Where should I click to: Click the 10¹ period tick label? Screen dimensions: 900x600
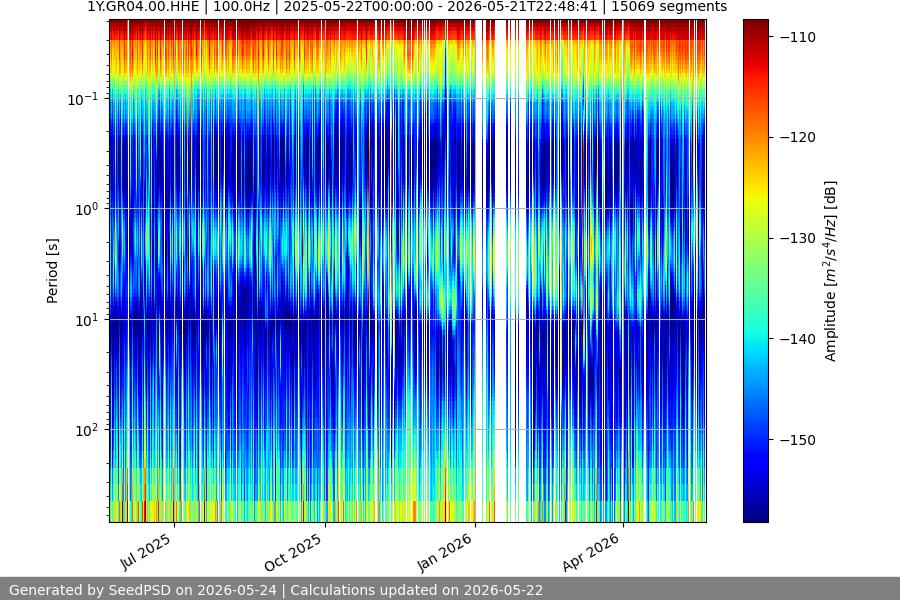pyautogui.click(x=86, y=320)
